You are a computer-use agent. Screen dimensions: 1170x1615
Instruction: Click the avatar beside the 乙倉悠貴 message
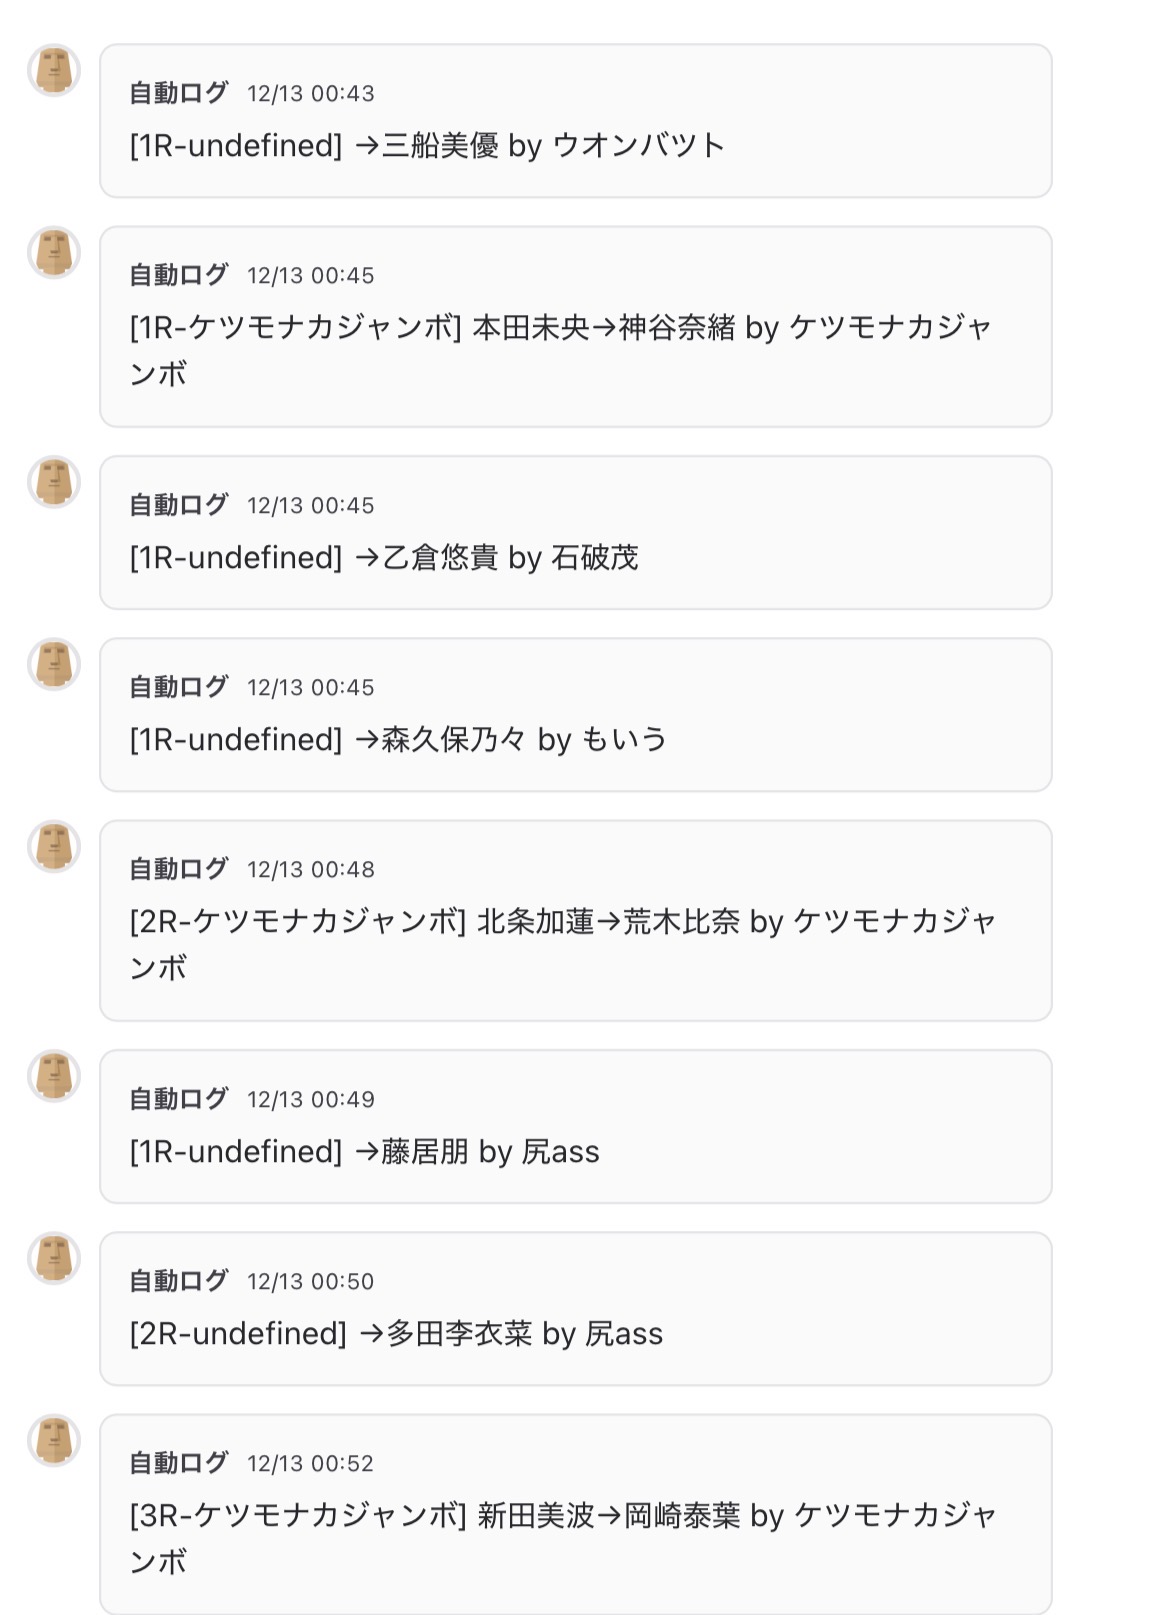pyautogui.click(x=54, y=483)
